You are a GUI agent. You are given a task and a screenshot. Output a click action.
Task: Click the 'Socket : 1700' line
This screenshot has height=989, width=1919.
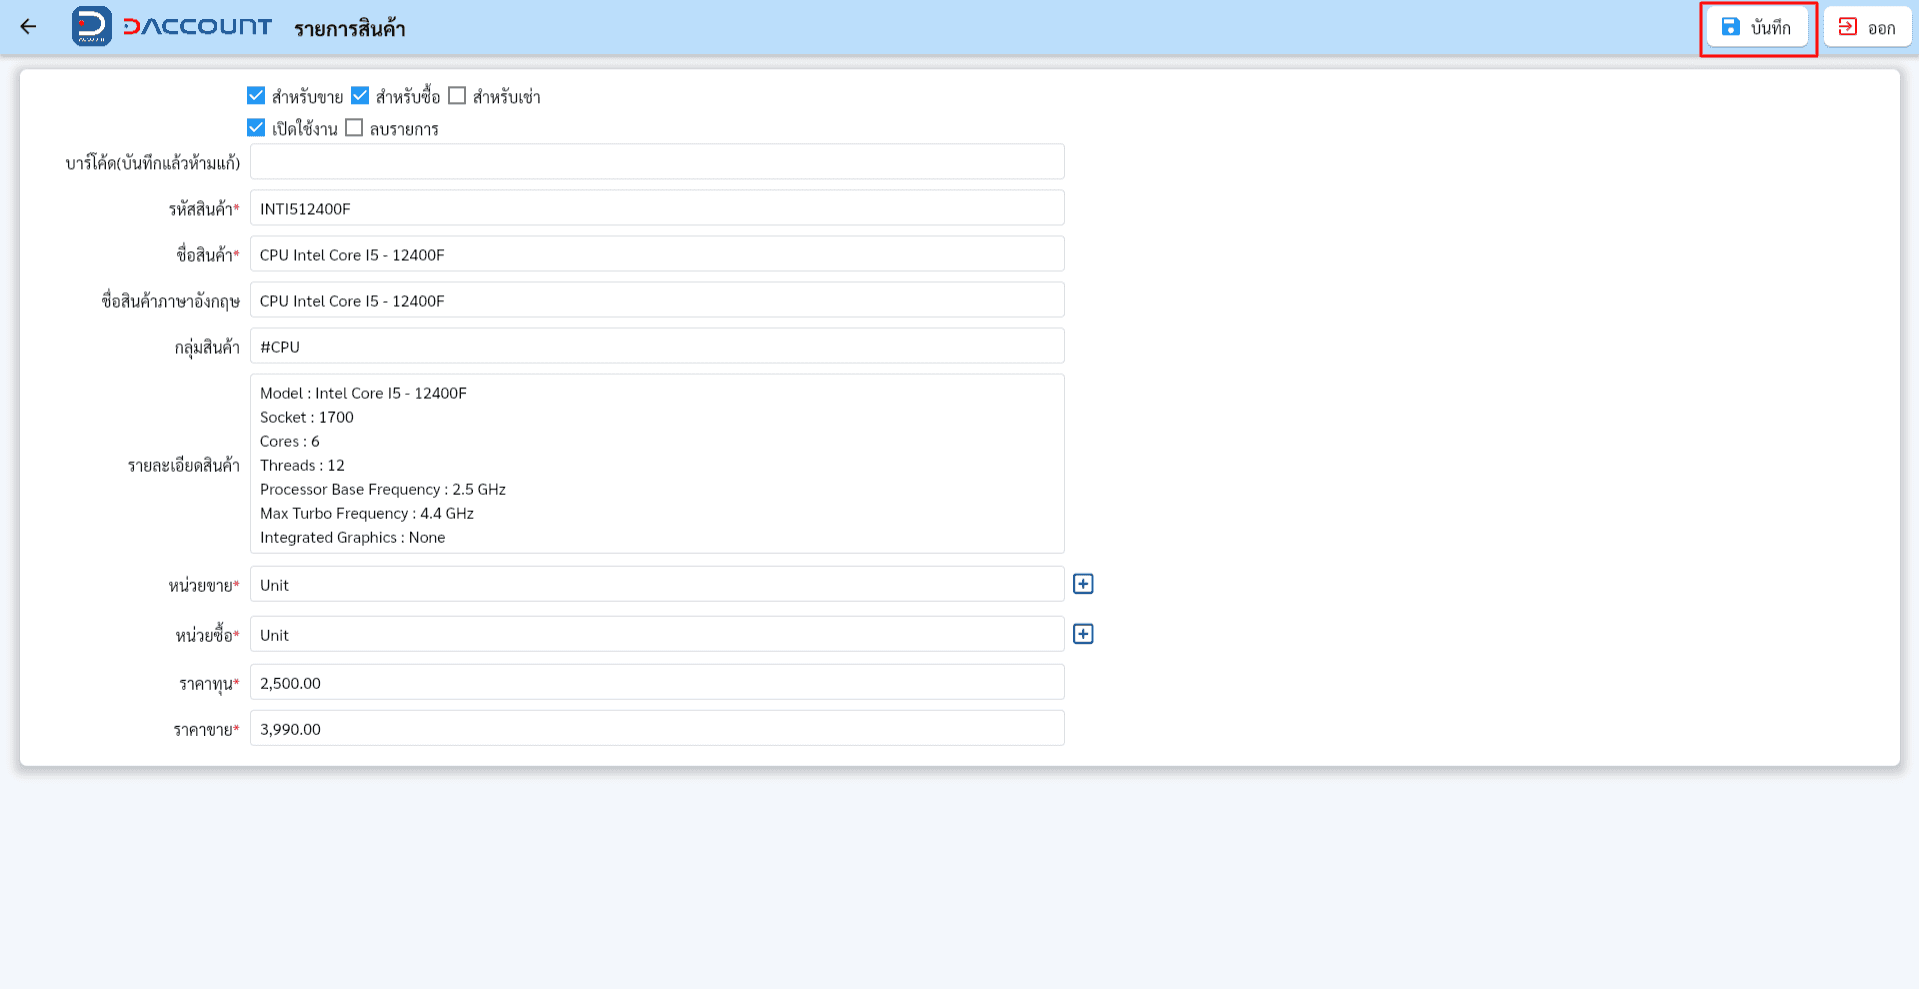307,417
